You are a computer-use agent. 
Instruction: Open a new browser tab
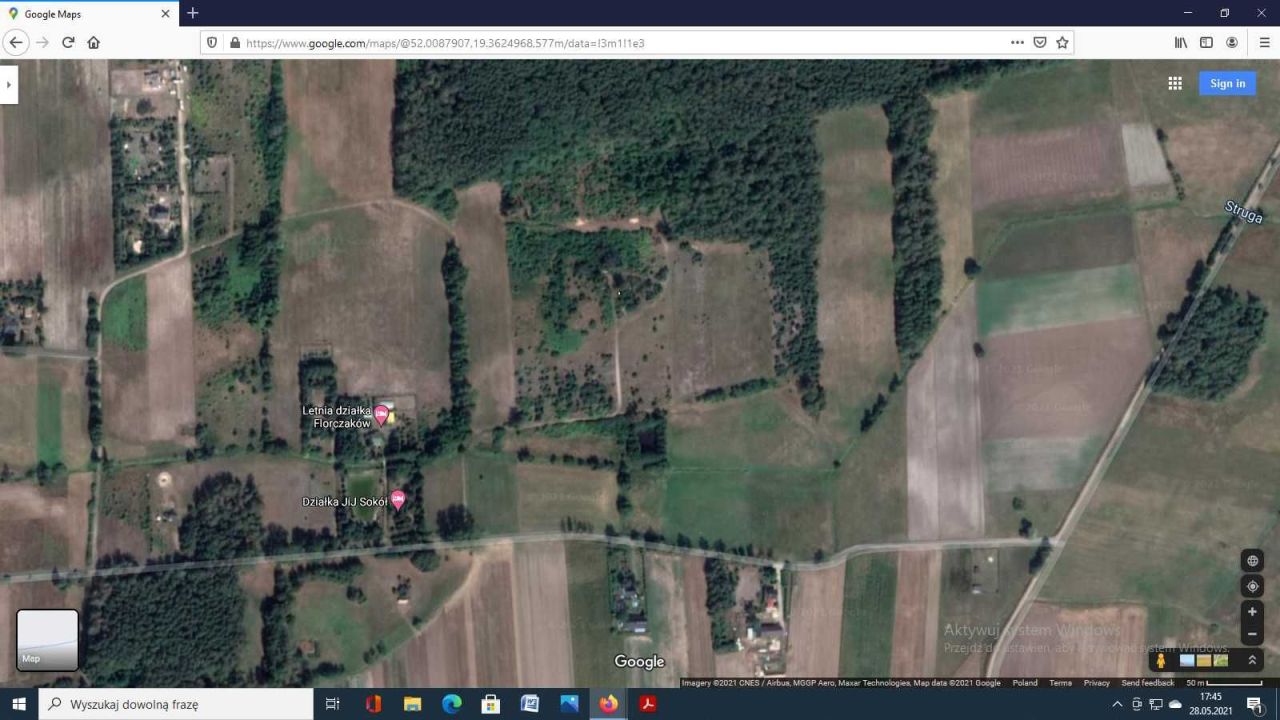click(192, 14)
